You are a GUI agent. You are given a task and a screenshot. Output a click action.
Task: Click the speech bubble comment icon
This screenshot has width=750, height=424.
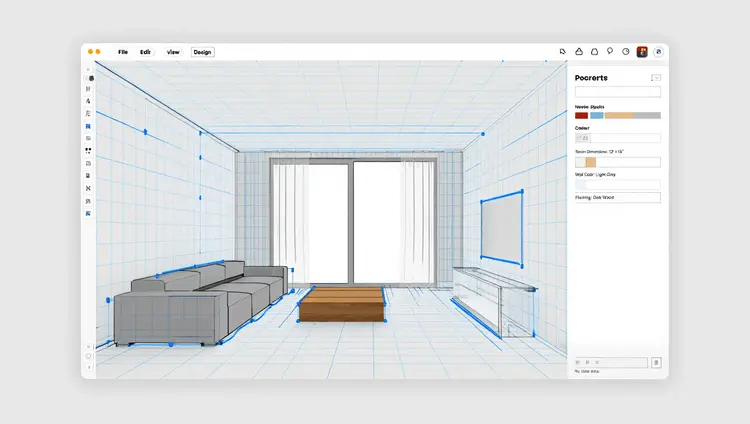tap(609, 51)
